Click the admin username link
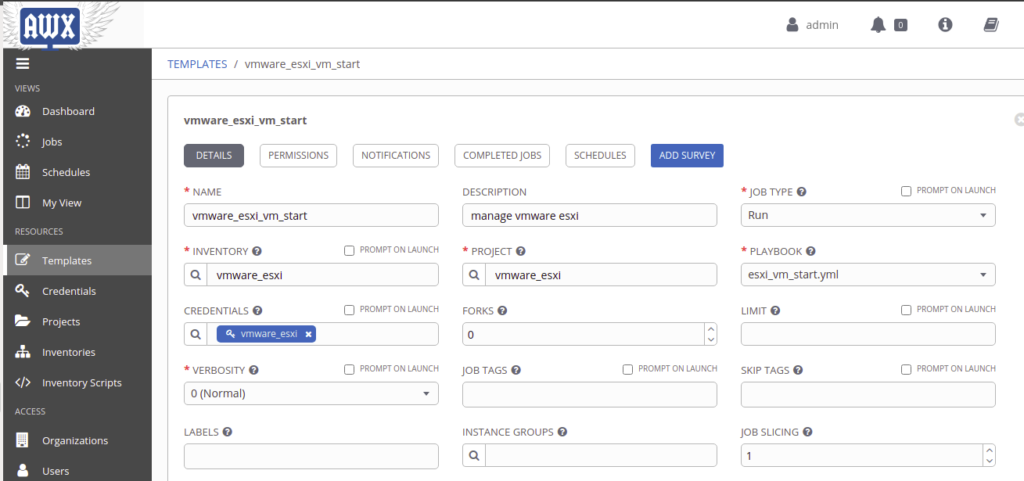 tap(822, 25)
